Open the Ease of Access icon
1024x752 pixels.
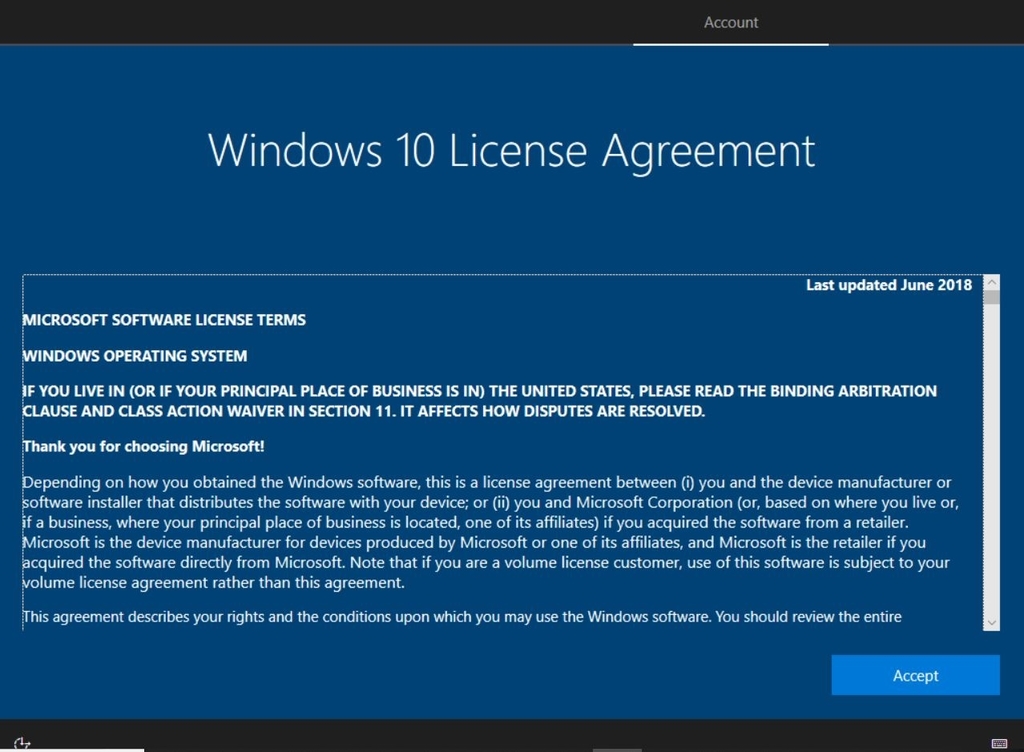[x=22, y=743]
